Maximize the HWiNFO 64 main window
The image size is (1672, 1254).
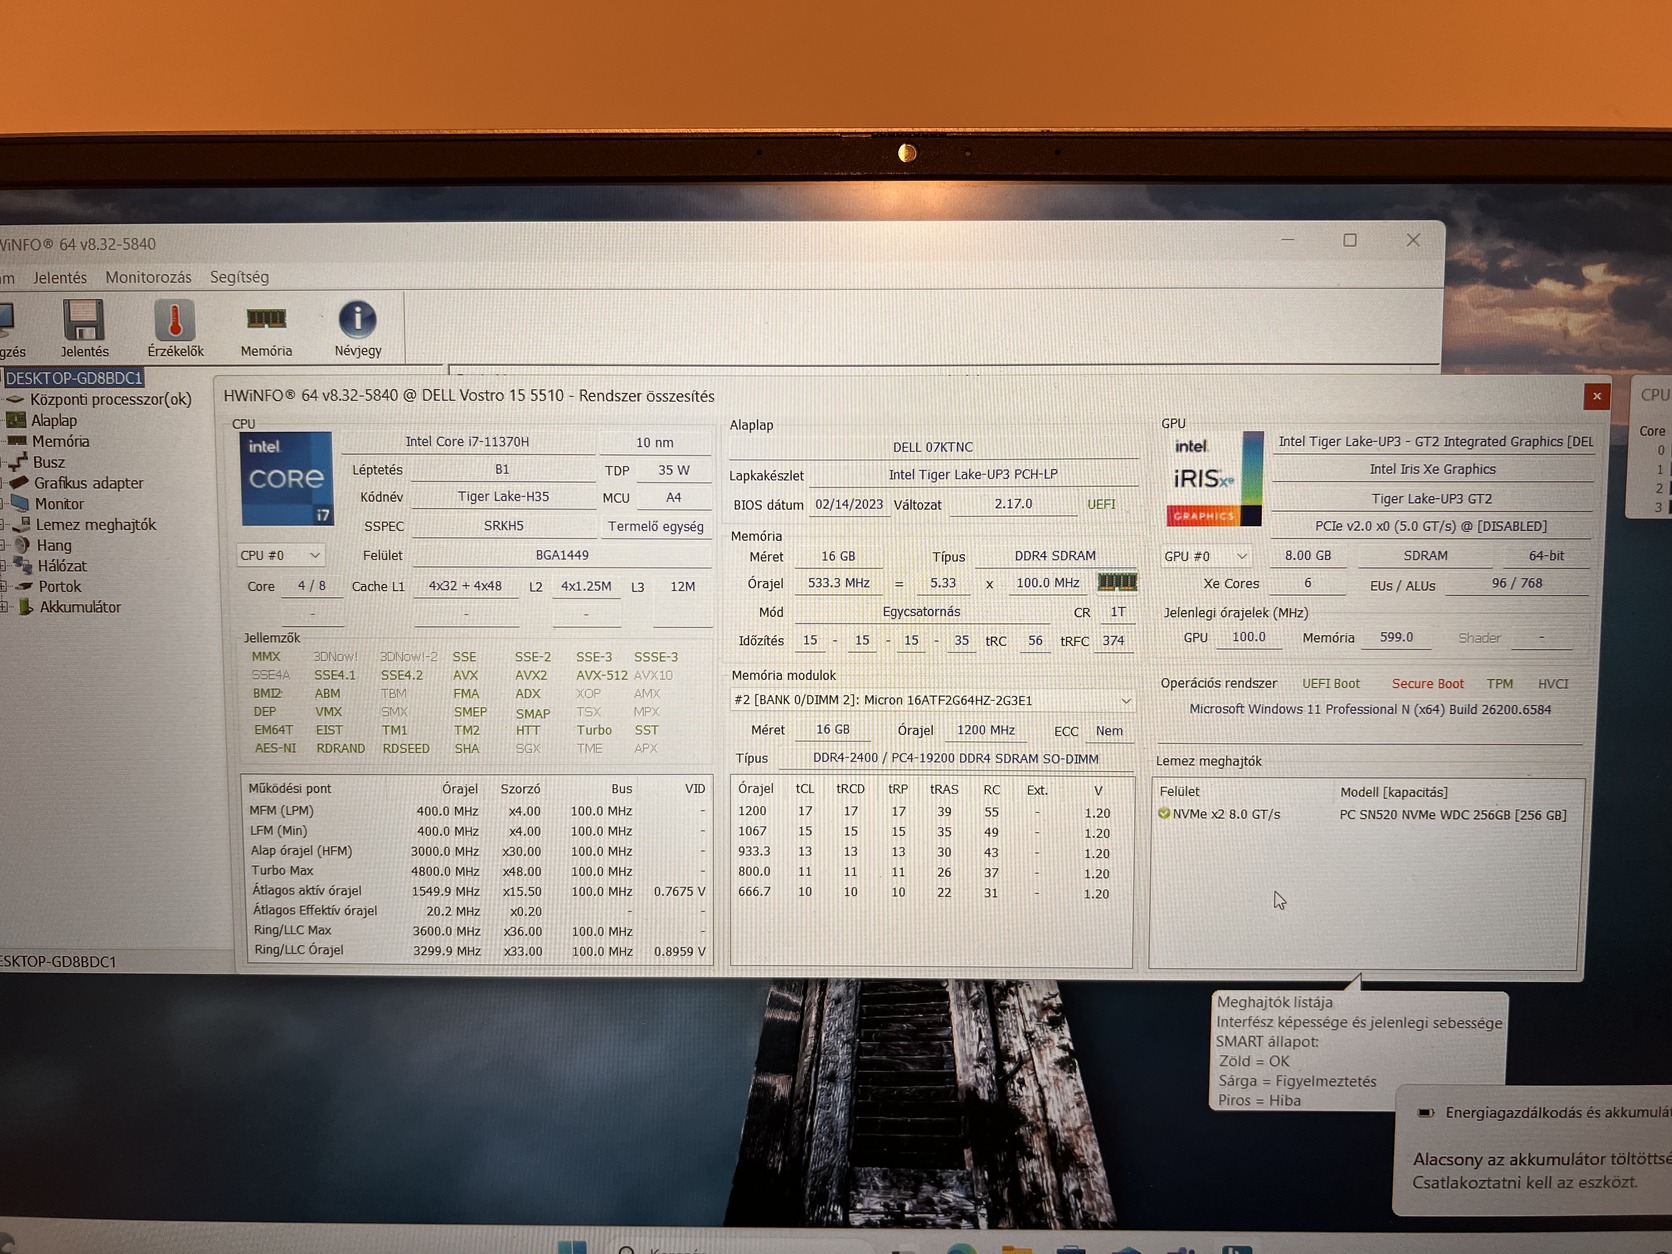tap(1350, 240)
